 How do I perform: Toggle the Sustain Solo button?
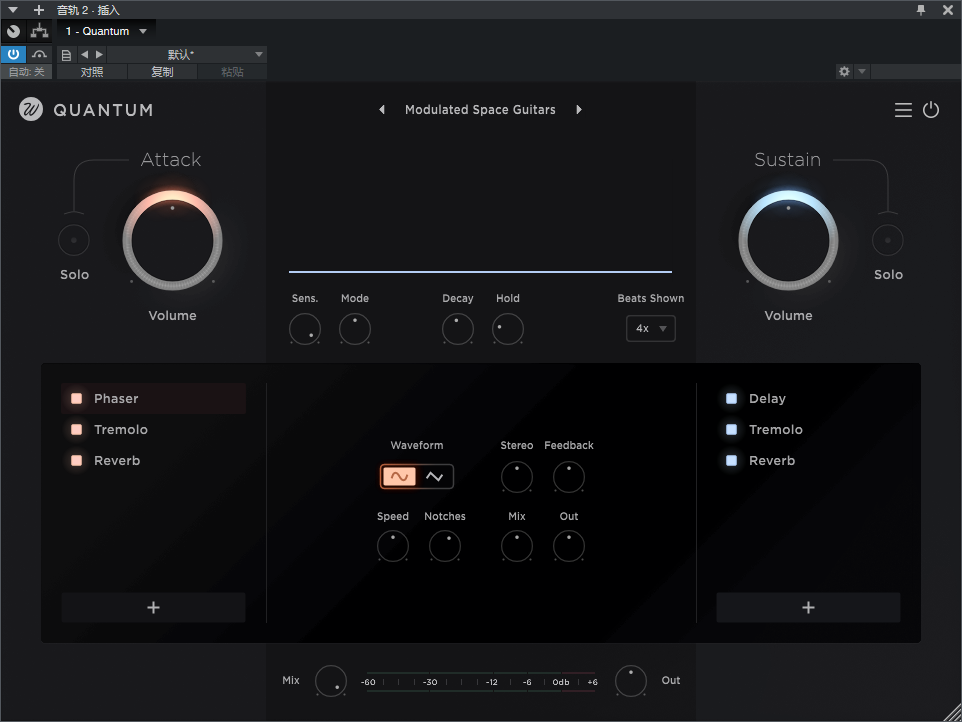click(x=888, y=240)
